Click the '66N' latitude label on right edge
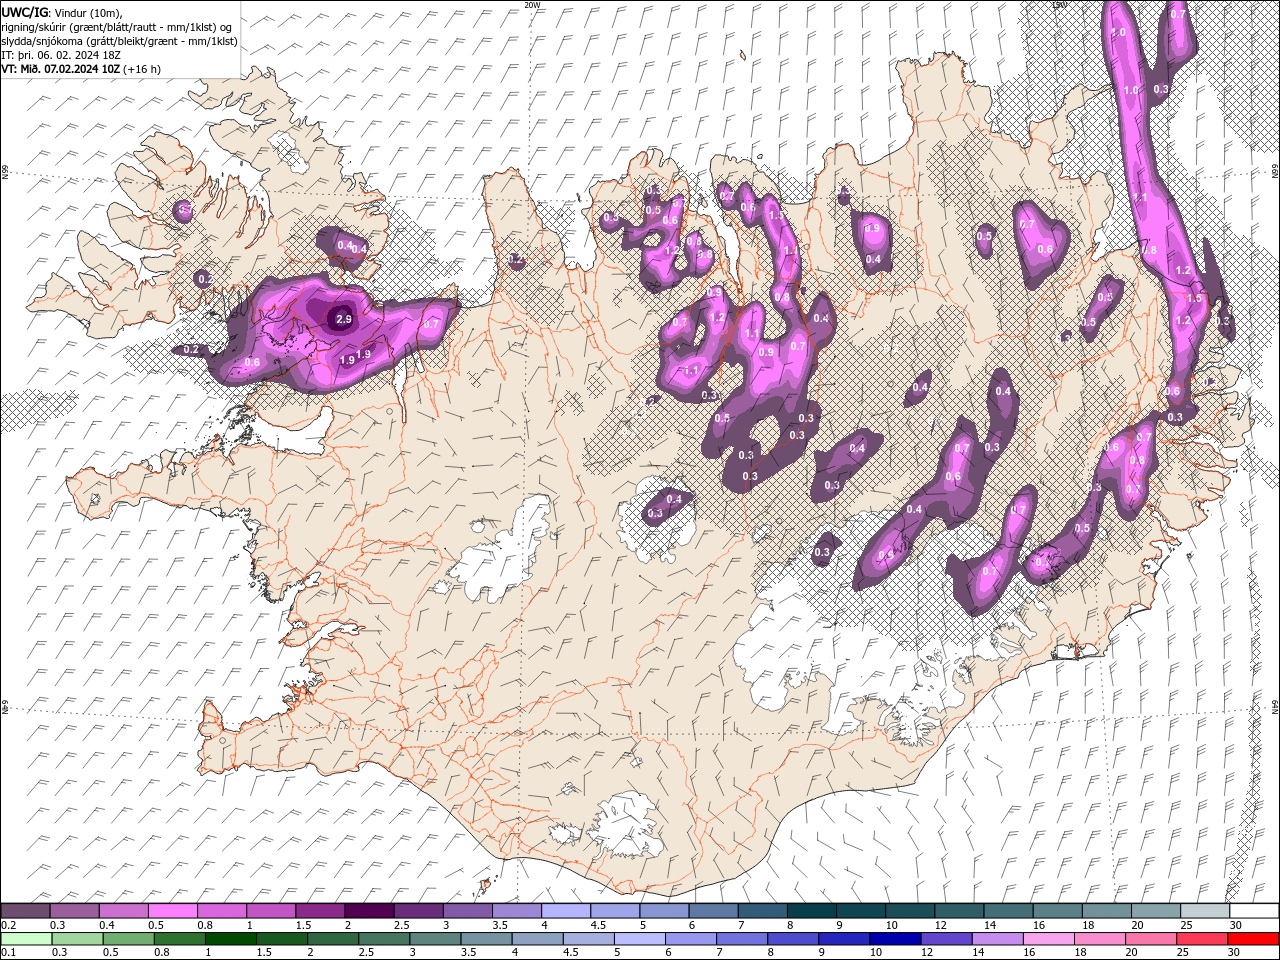Viewport: 1280px width, 960px height. (x=1275, y=172)
